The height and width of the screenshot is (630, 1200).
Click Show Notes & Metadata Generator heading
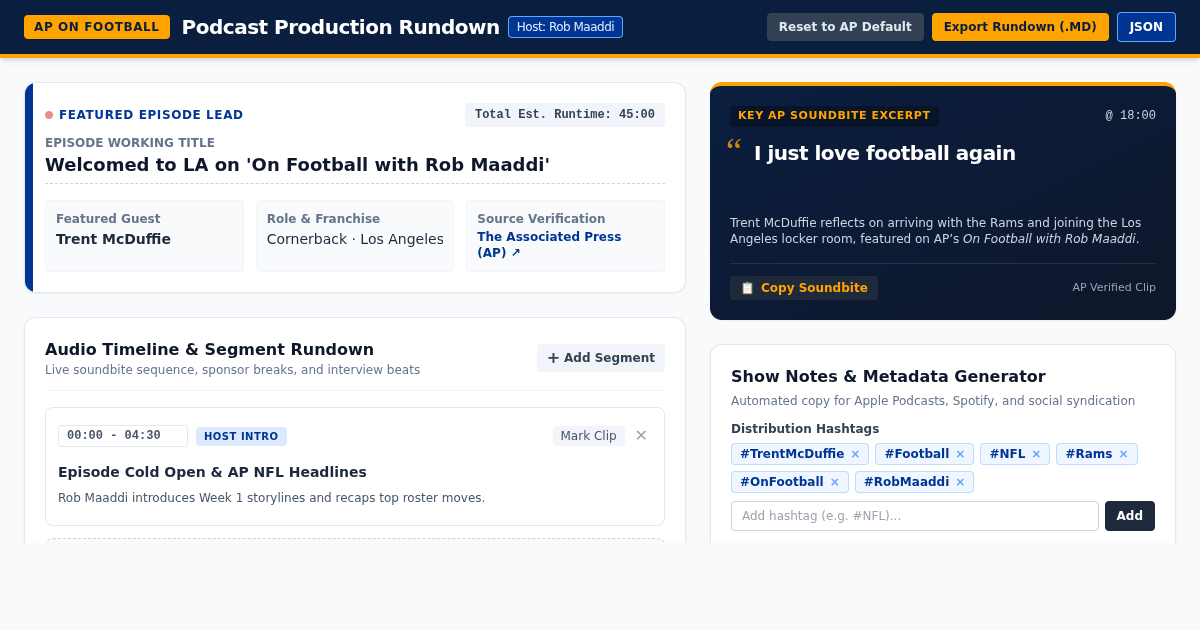(888, 376)
